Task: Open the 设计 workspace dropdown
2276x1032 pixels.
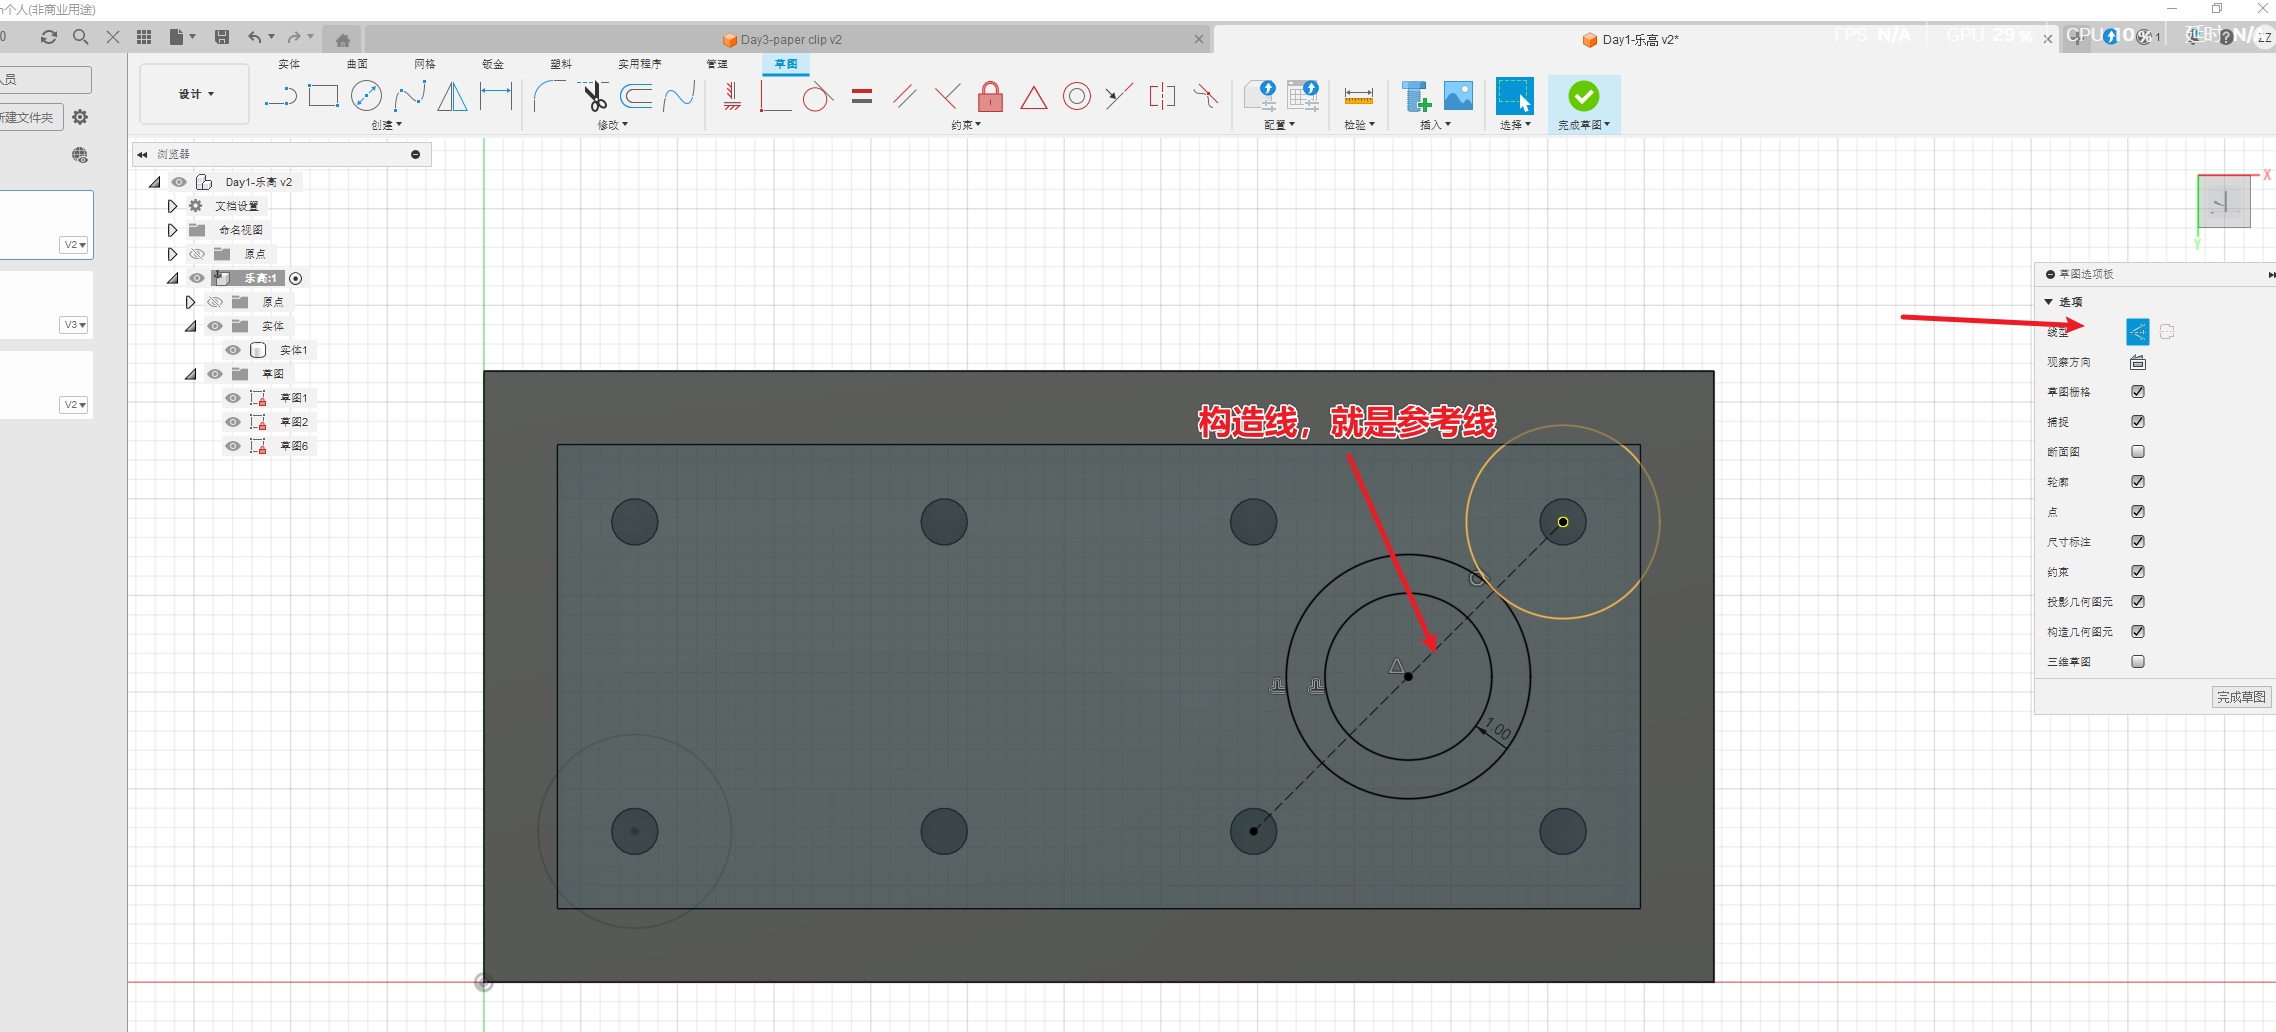Action: coord(195,94)
